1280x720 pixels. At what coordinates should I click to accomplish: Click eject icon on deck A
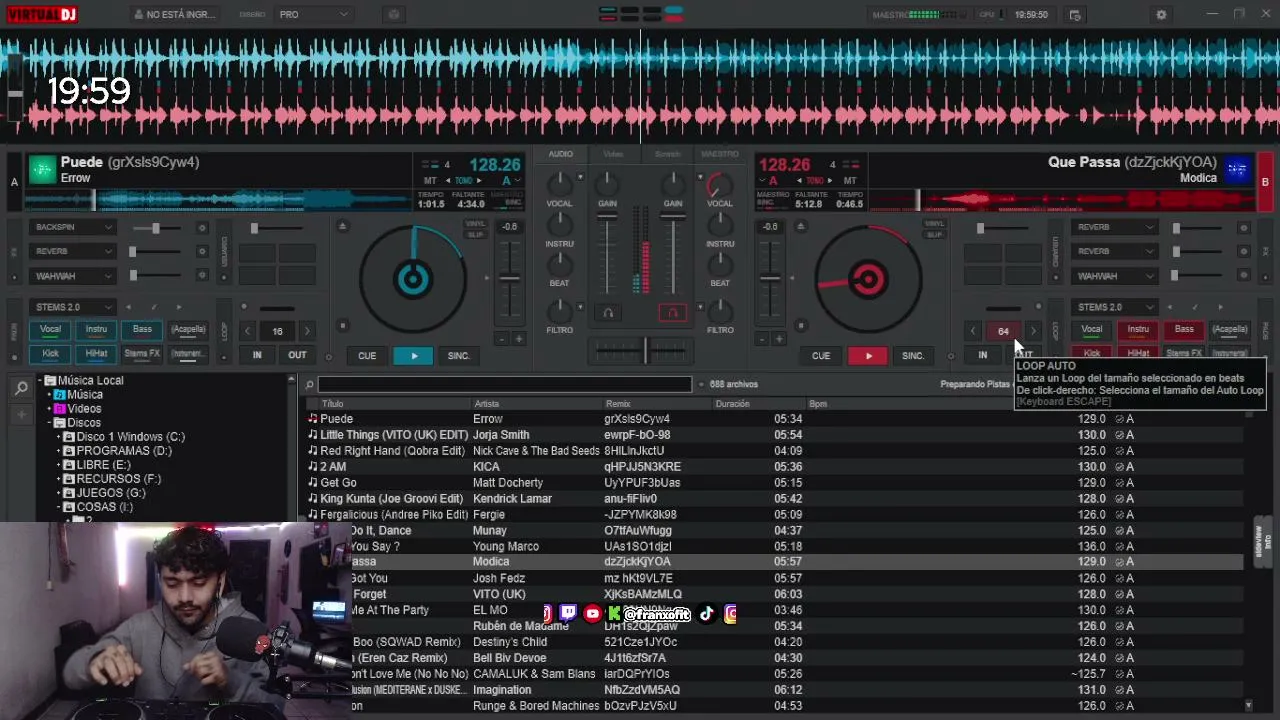pos(343,227)
